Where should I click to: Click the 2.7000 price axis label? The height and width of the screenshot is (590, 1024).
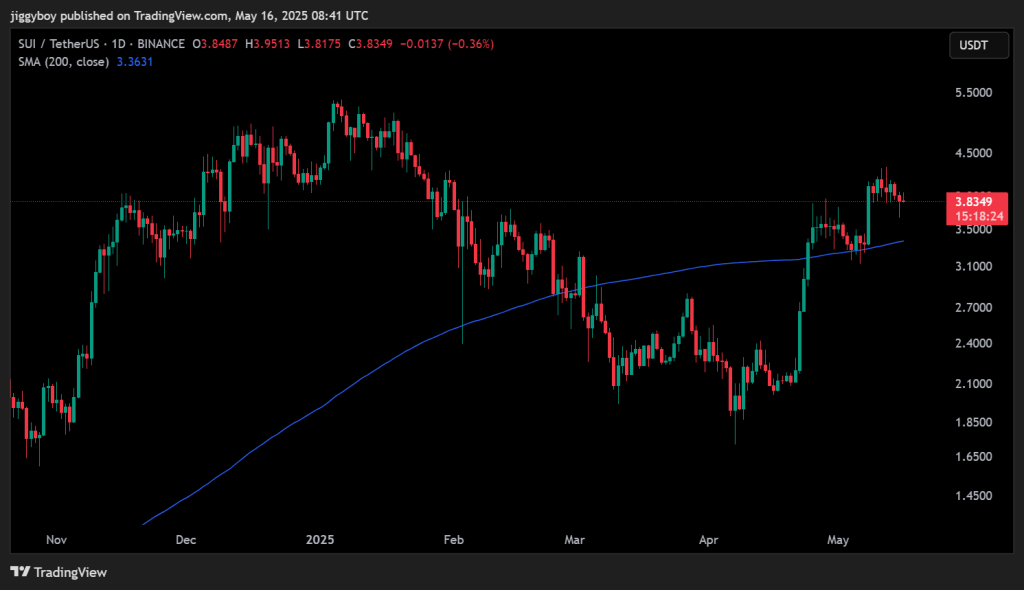(973, 308)
